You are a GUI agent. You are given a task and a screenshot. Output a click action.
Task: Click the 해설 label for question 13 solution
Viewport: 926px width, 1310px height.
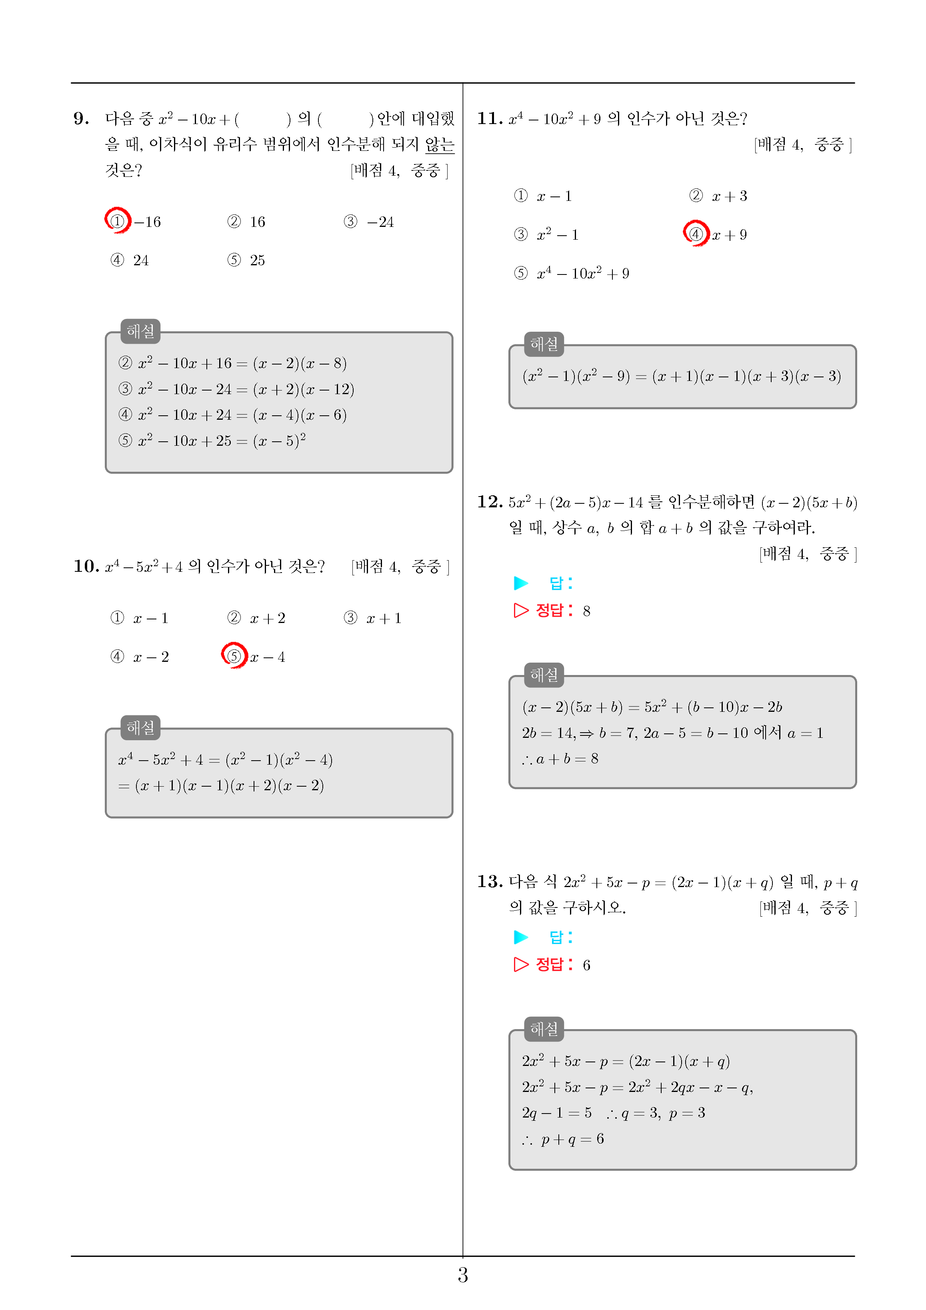coord(545,1029)
